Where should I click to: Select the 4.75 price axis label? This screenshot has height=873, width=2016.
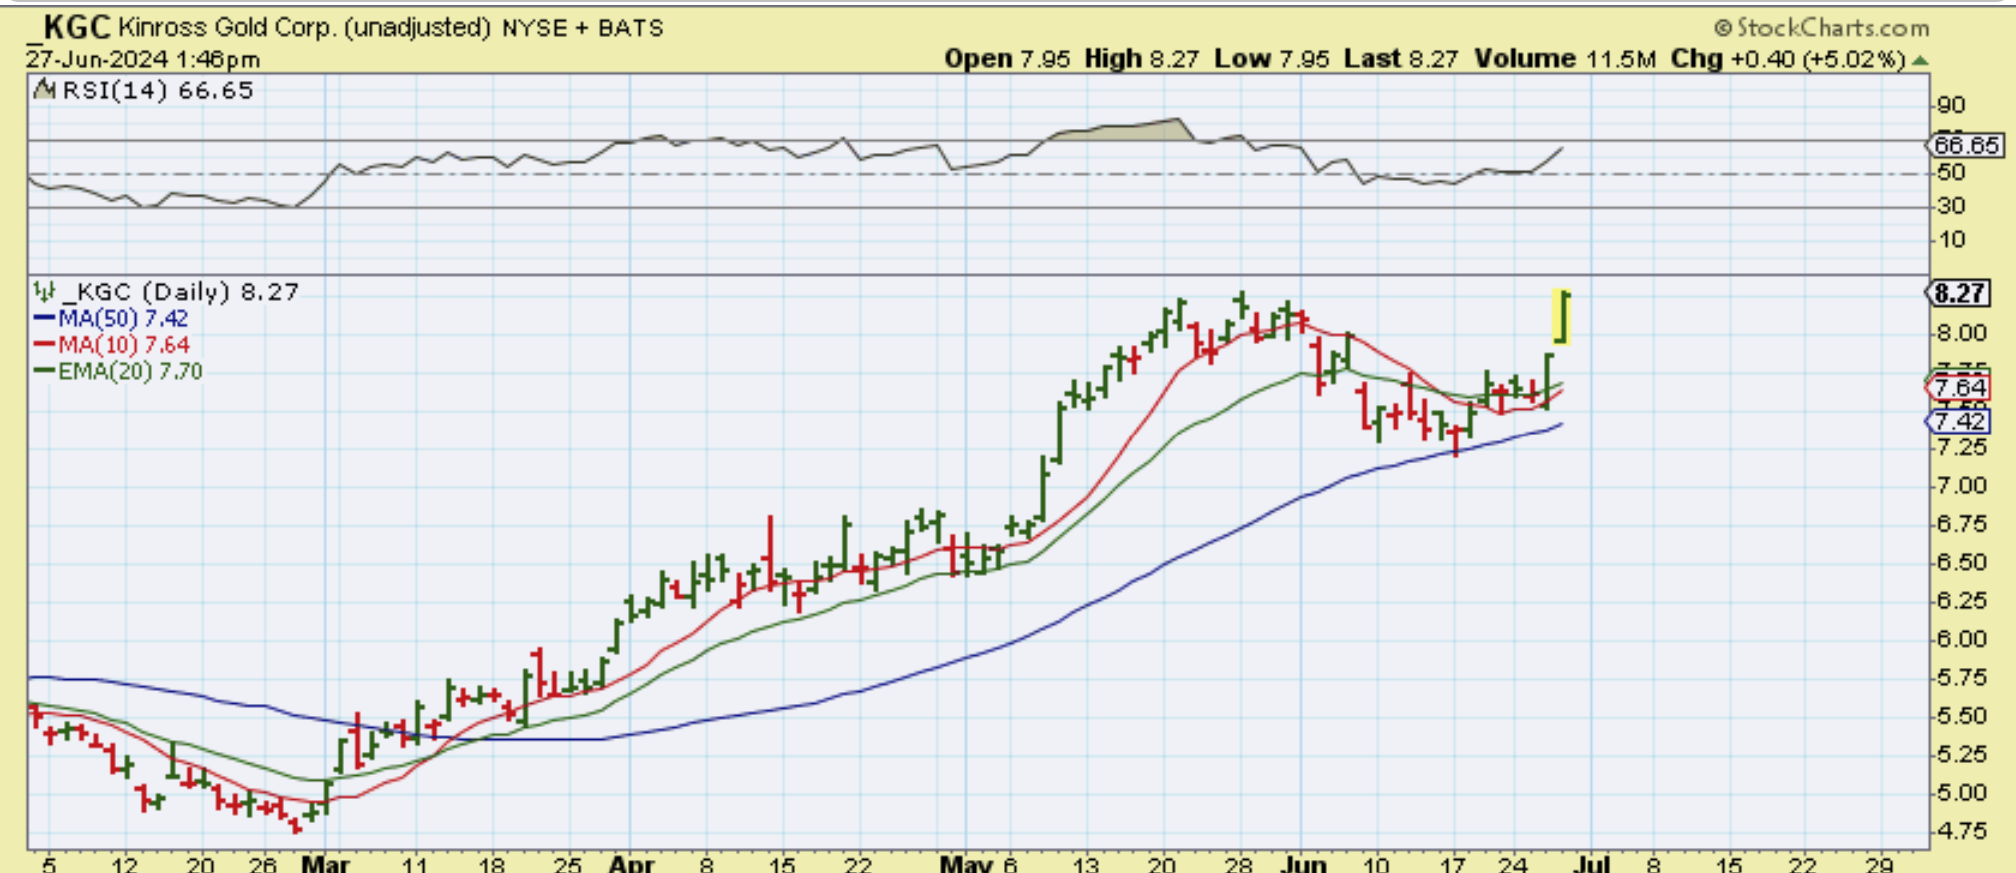(1960, 831)
